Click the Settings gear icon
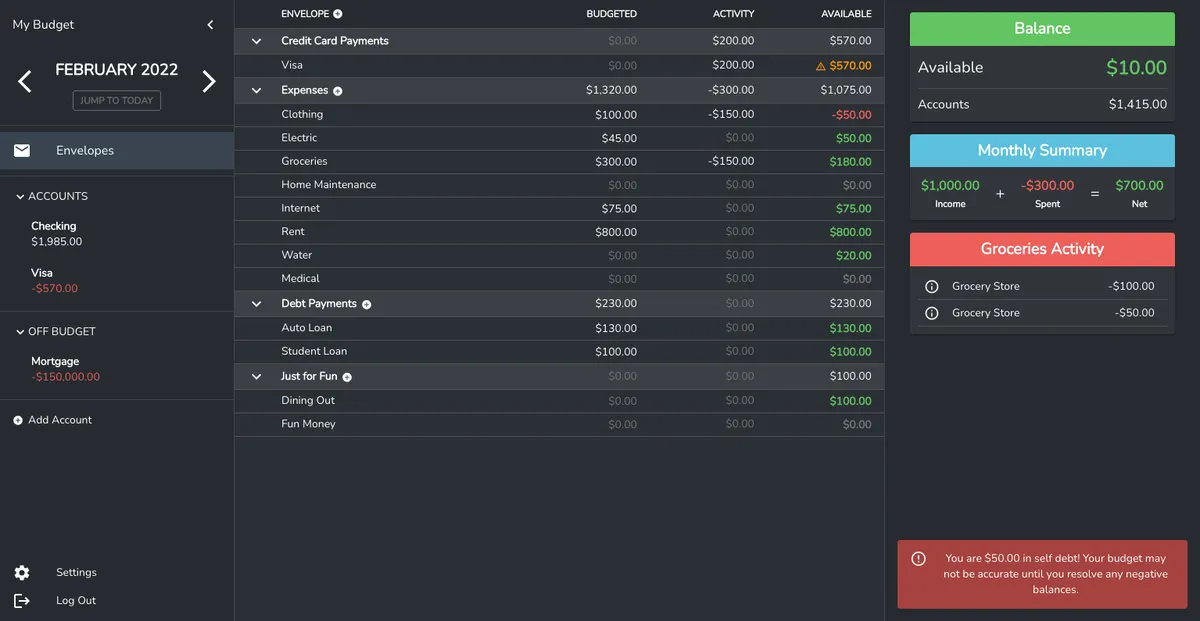The width and height of the screenshot is (1200, 621). (21, 572)
